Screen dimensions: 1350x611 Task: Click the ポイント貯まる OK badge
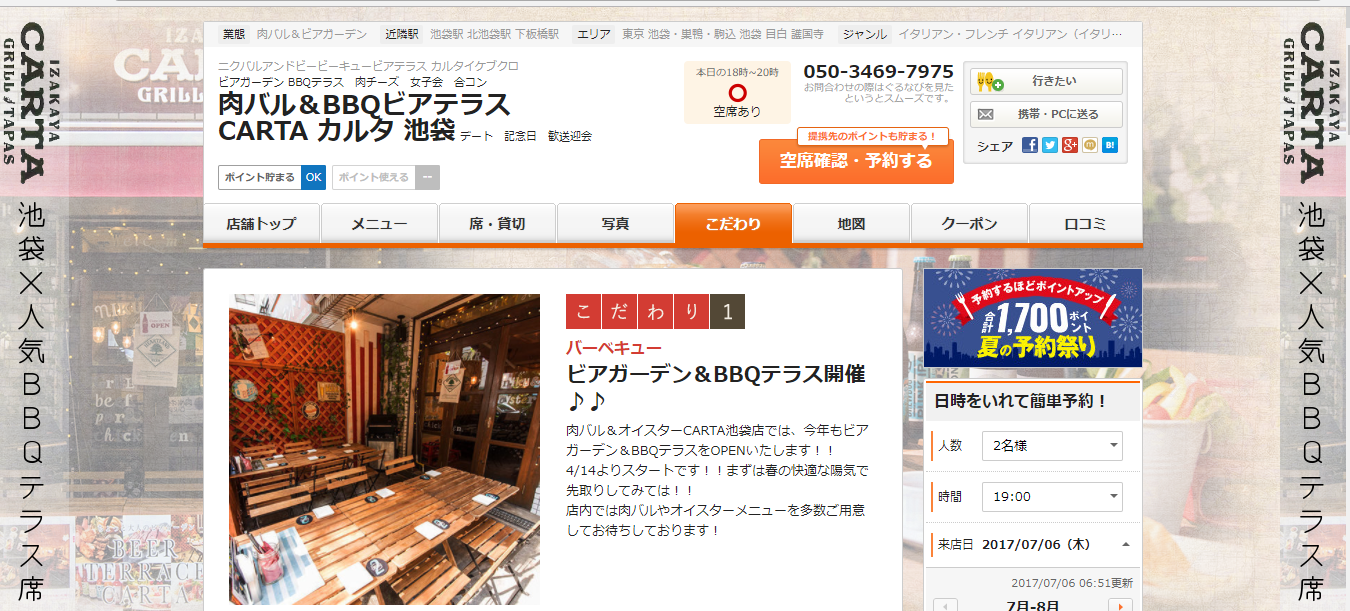(x=272, y=177)
